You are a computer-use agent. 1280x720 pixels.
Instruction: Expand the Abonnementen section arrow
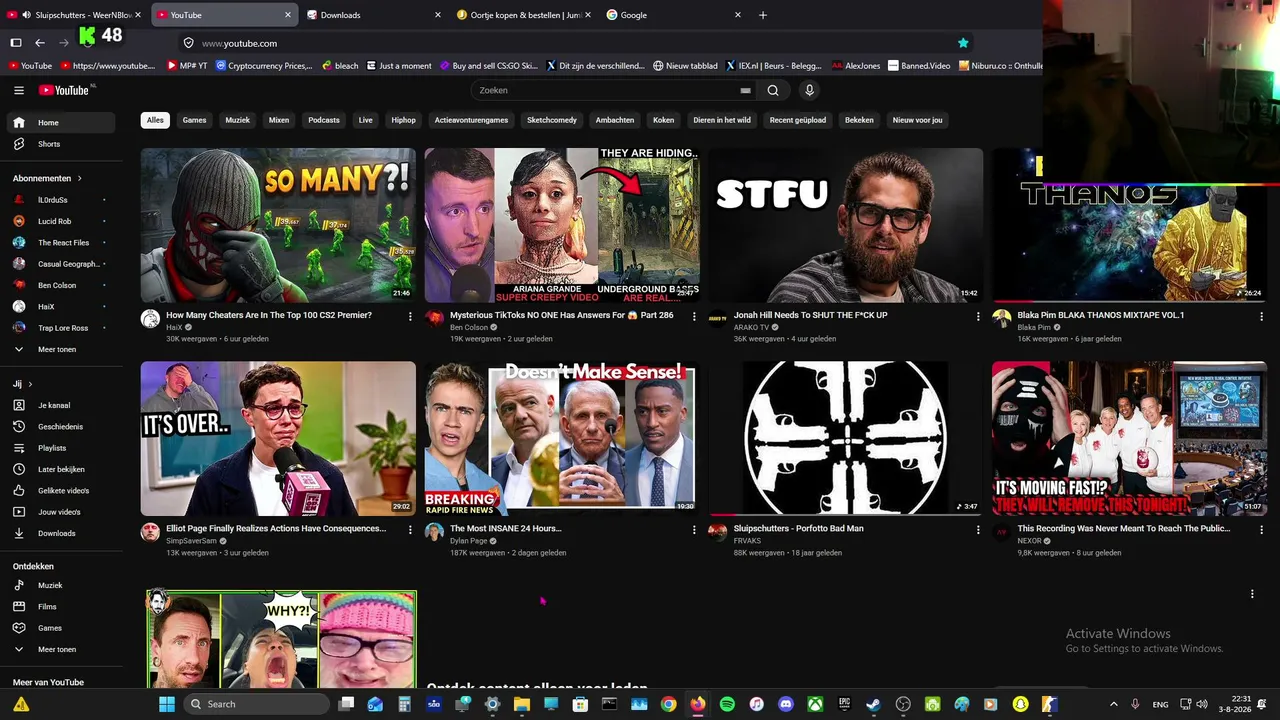(79, 178)
